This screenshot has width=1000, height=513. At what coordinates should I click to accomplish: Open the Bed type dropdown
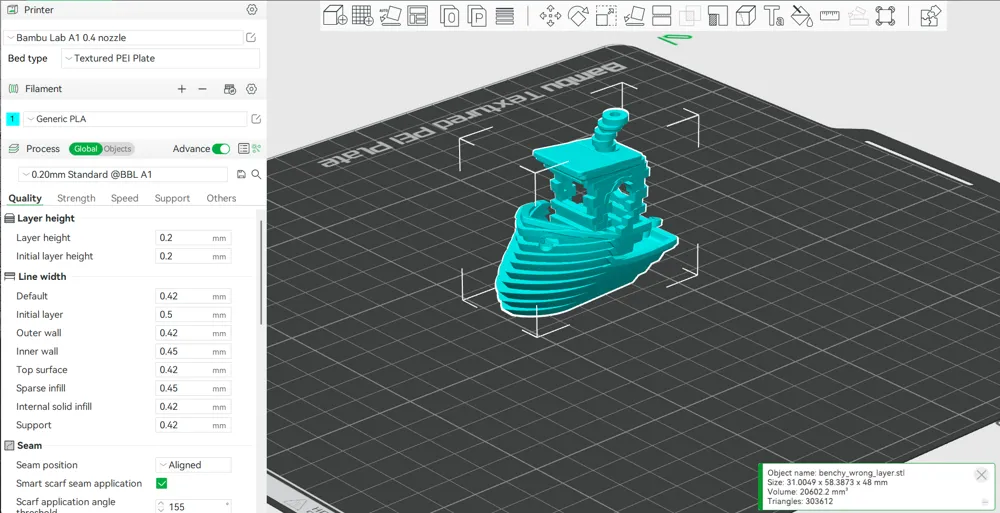161,58
